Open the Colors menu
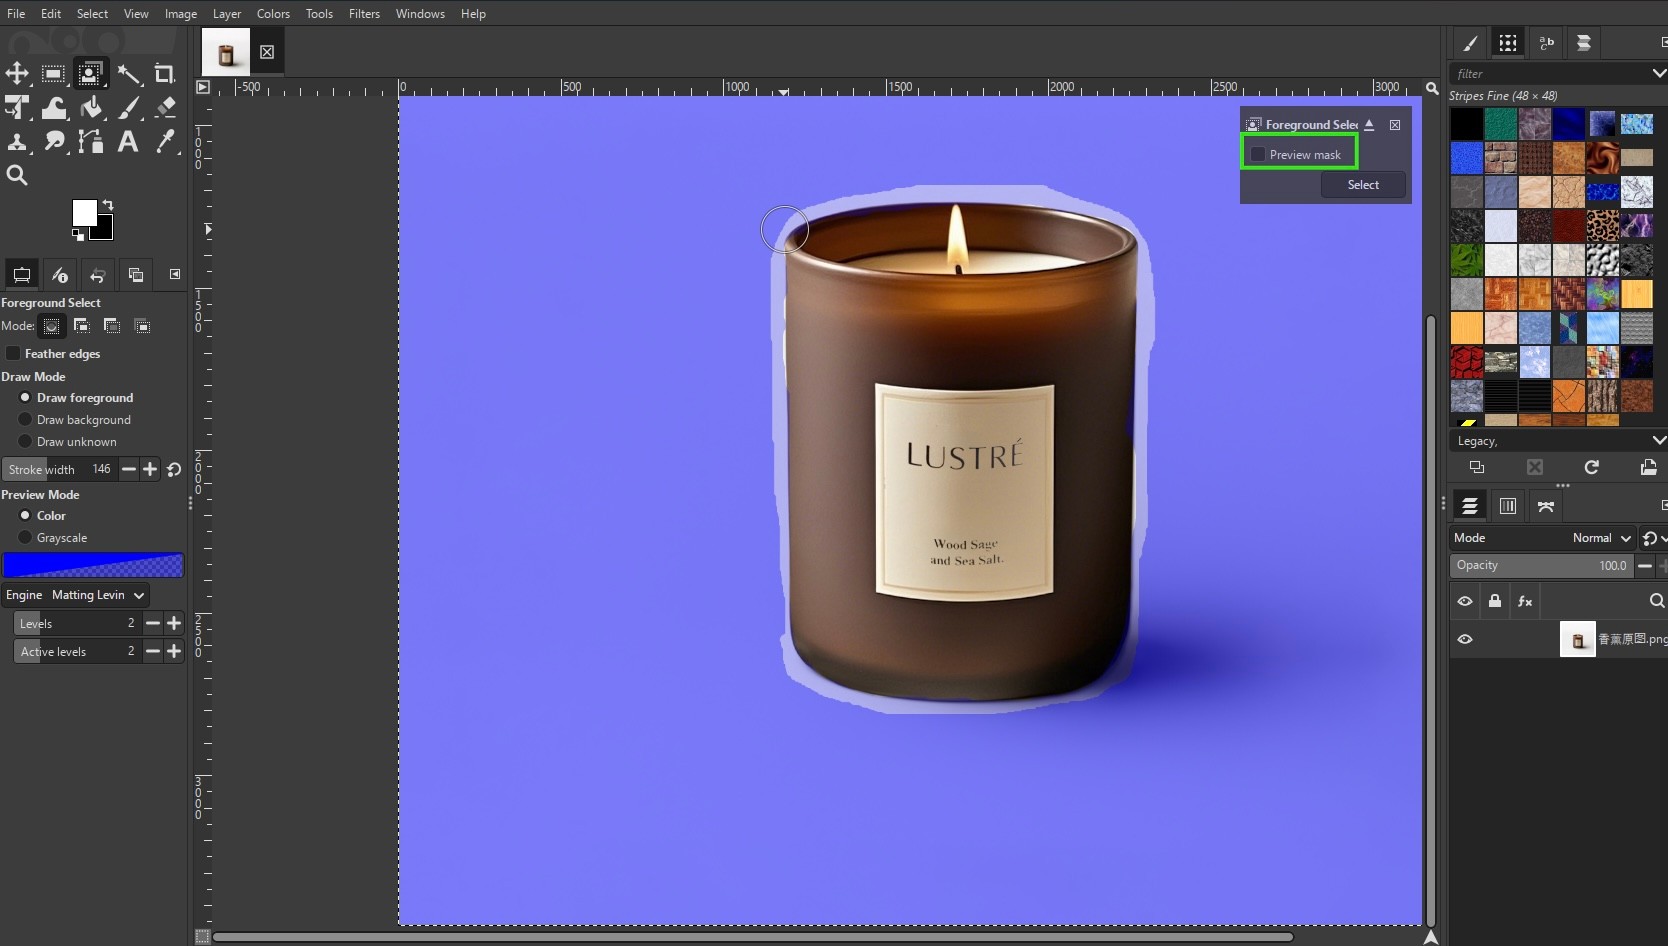 (x=273, y=13)
